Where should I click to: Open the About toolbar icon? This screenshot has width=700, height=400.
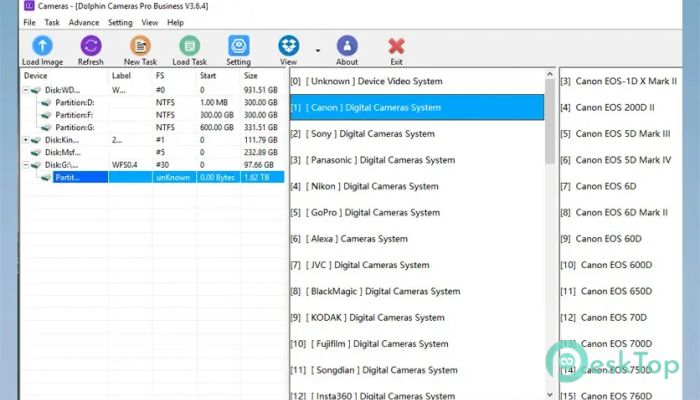click(x=347, y=46)
